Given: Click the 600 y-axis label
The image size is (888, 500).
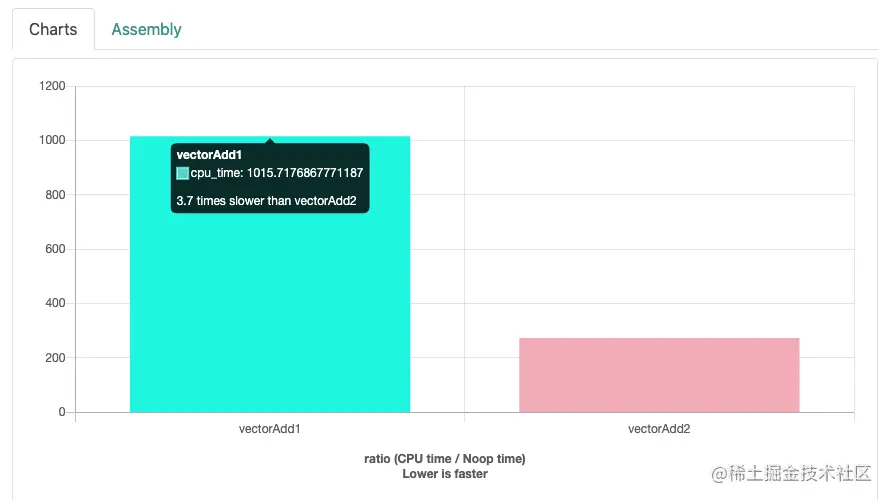Looking at the screenshot, I should [x=55, y=249].
